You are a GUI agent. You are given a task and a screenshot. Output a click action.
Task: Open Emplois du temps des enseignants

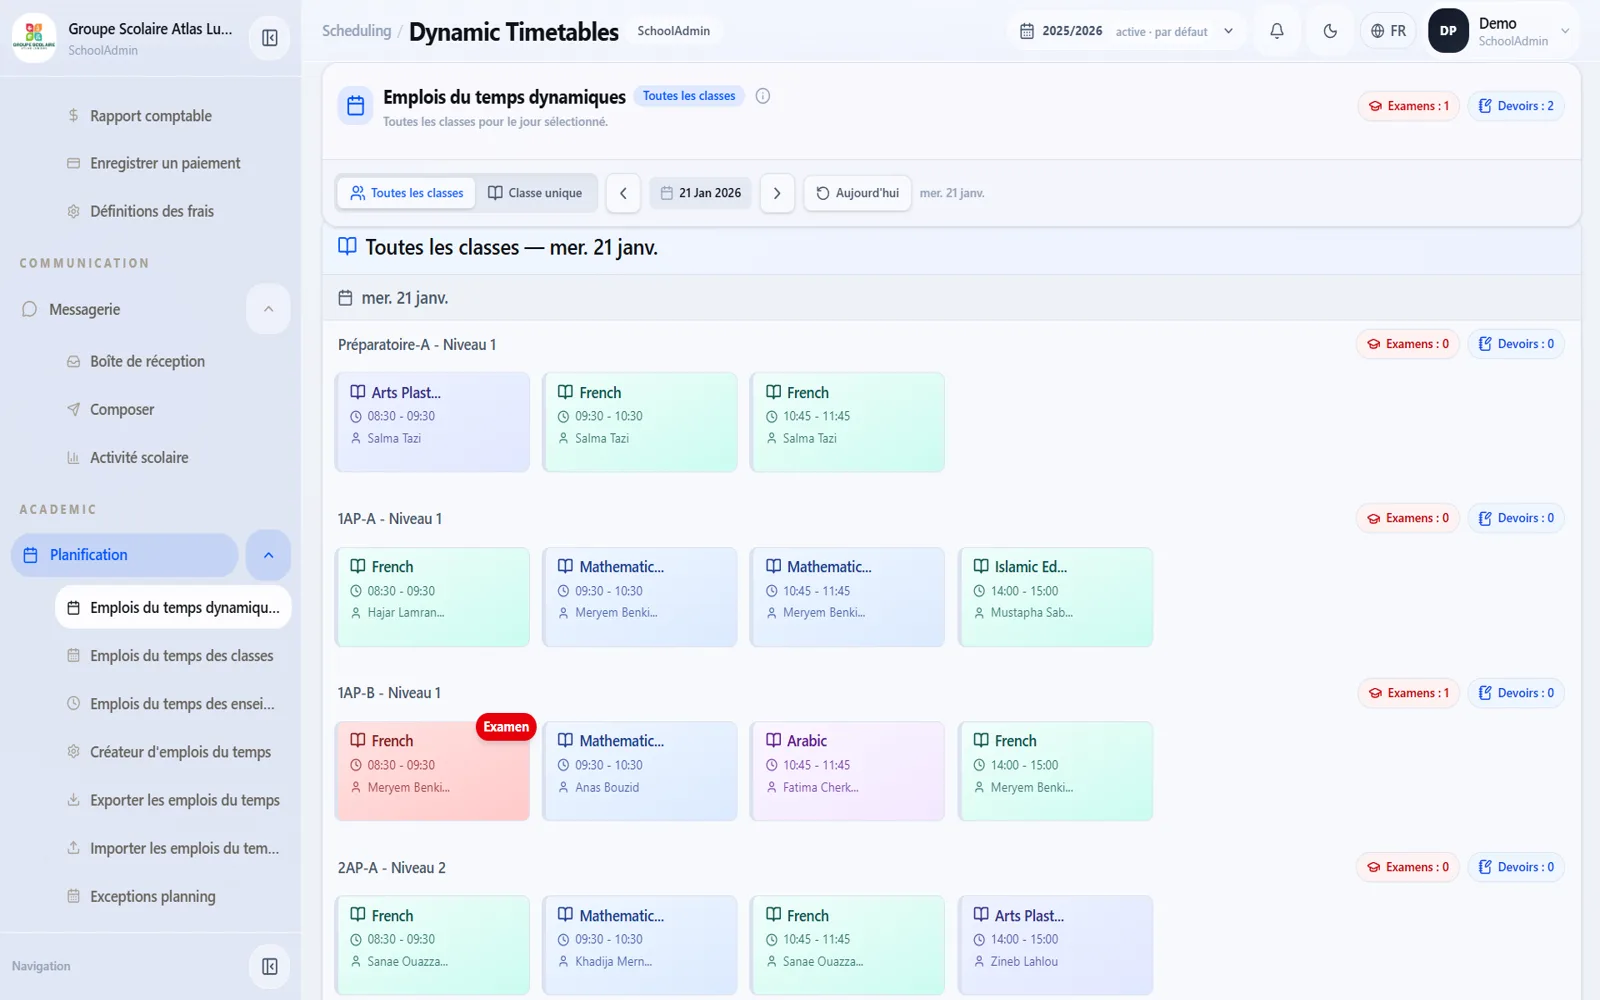(x=173, y=704)
